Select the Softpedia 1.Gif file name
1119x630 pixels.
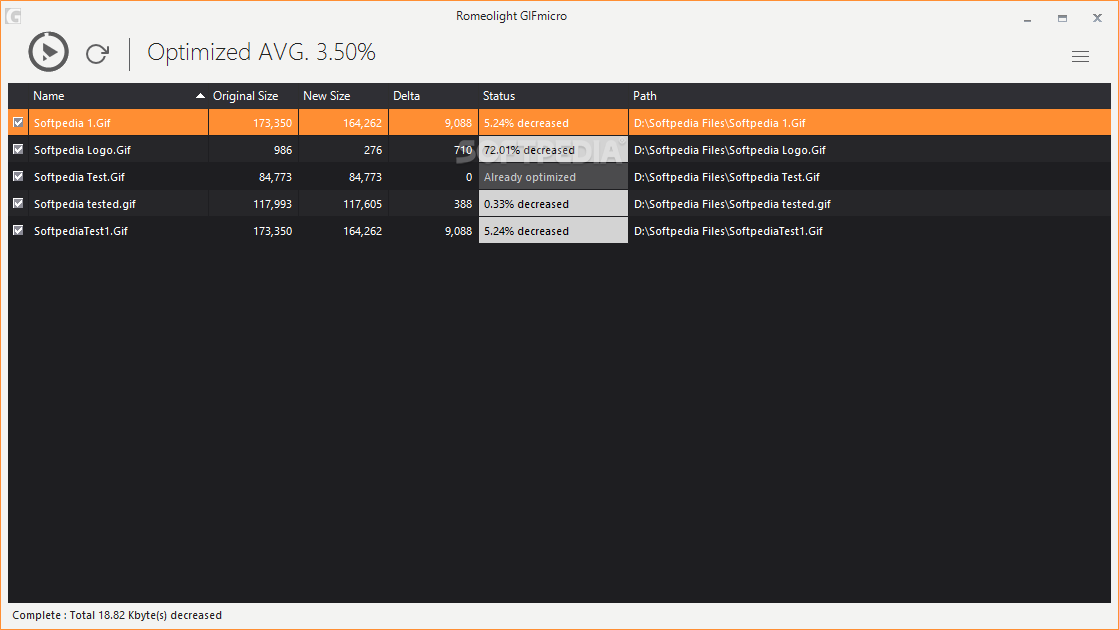click(72, 123)
